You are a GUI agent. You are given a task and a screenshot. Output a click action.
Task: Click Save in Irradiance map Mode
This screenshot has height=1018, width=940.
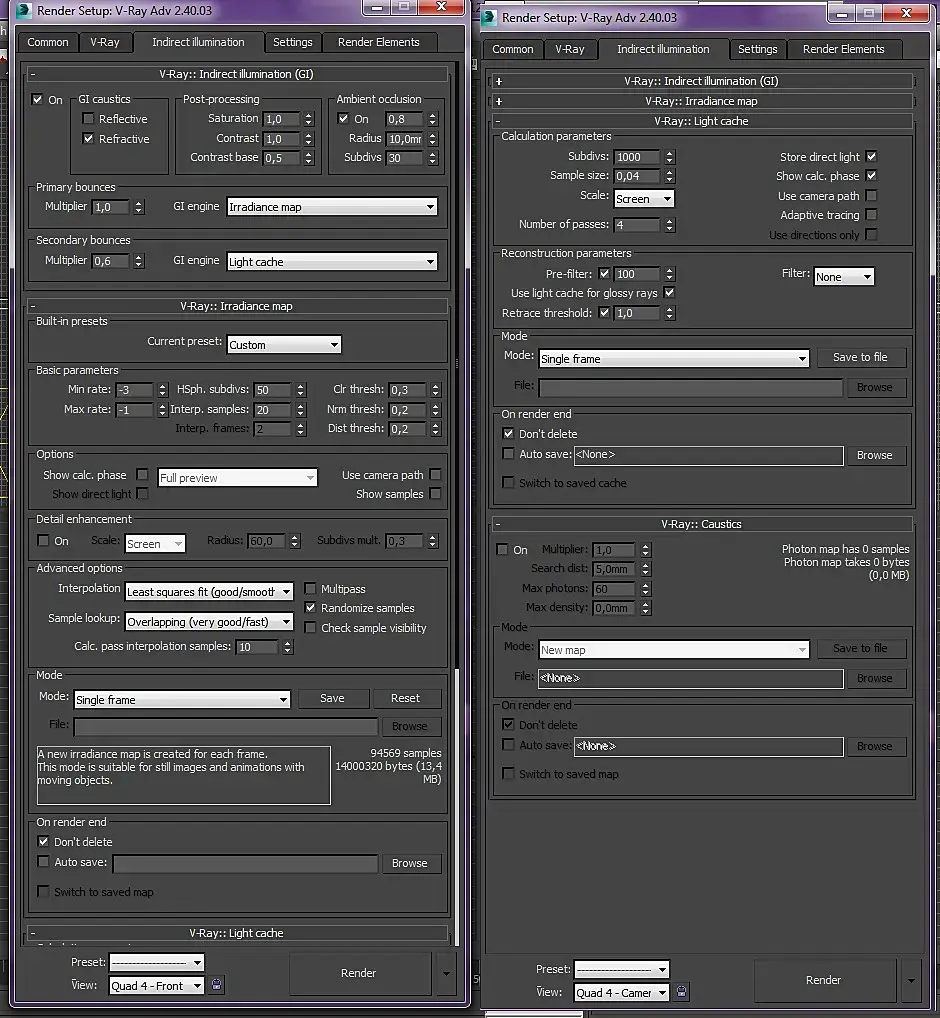tap(332, 699)
